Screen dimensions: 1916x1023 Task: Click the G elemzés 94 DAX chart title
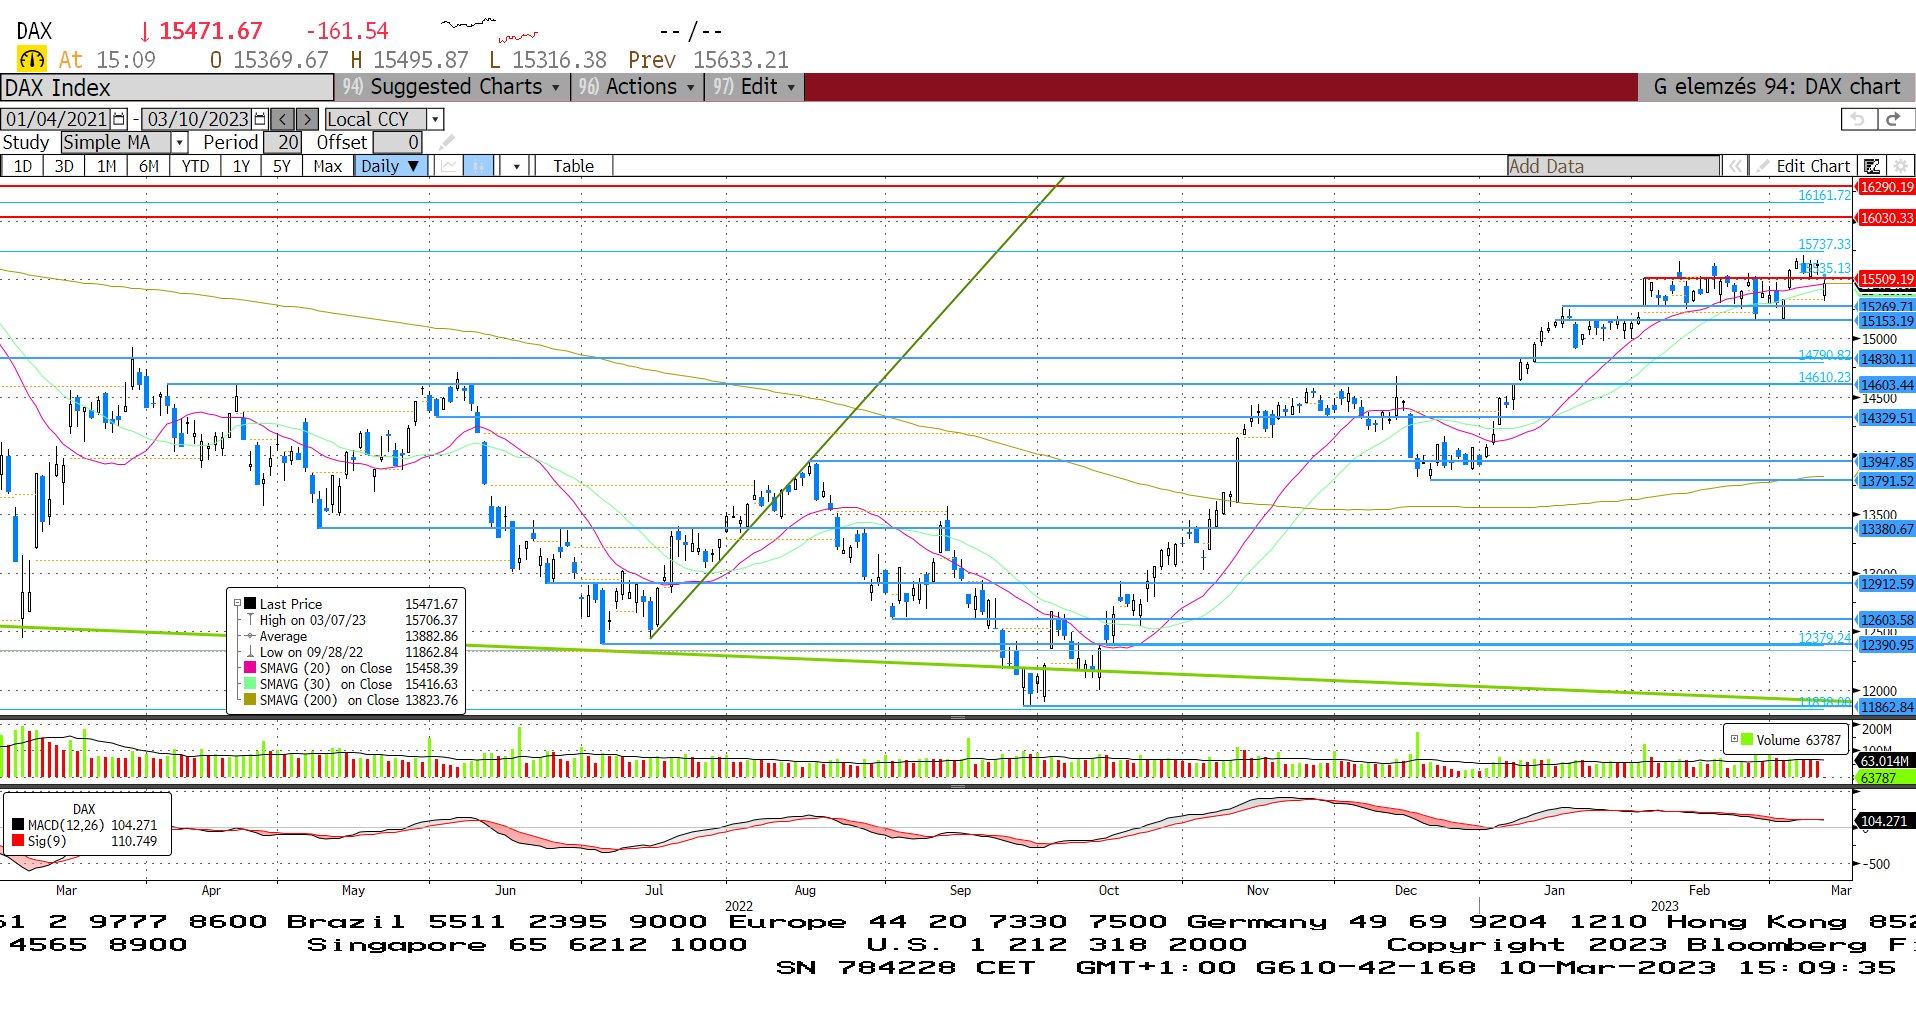point(1776,87)
